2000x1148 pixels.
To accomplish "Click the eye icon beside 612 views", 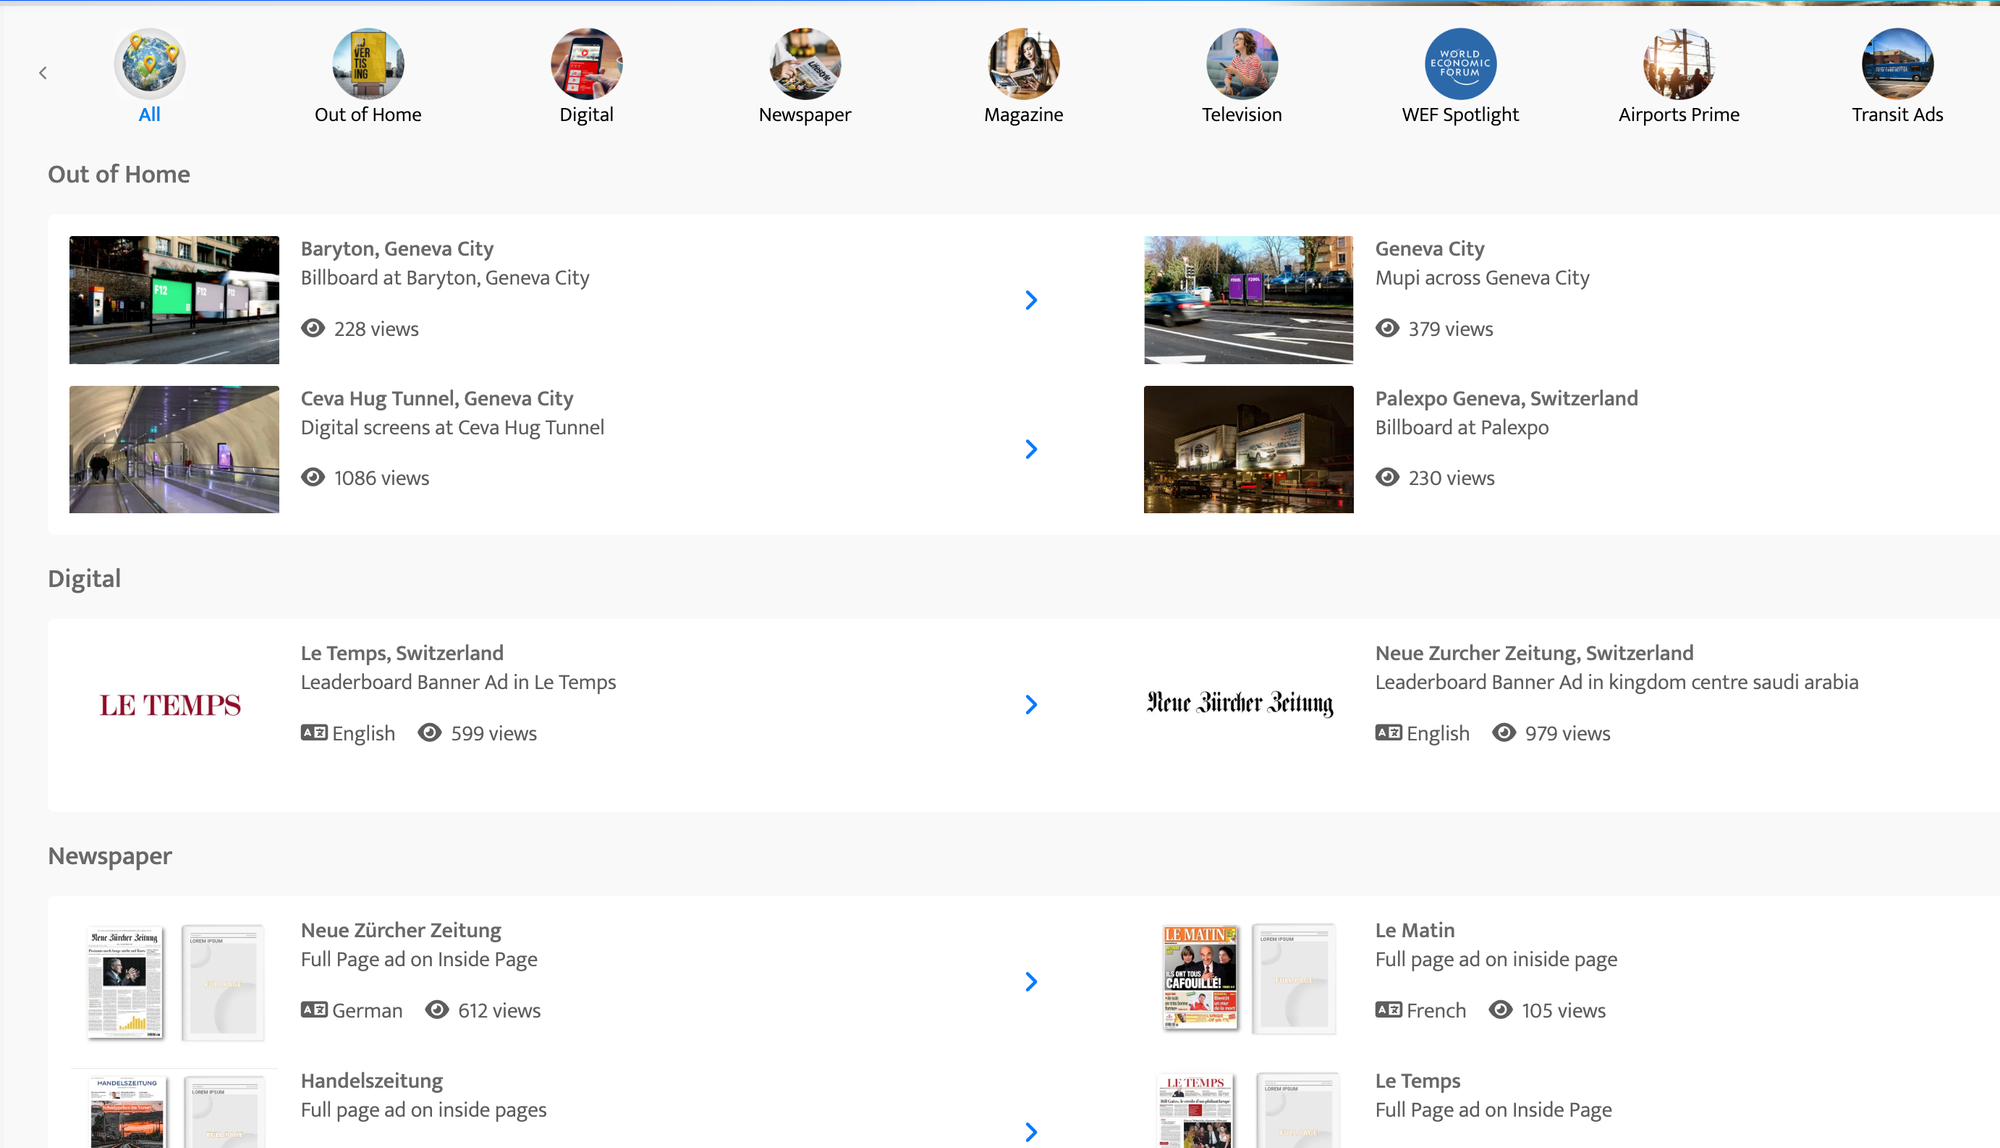I will coord(437,1009).
